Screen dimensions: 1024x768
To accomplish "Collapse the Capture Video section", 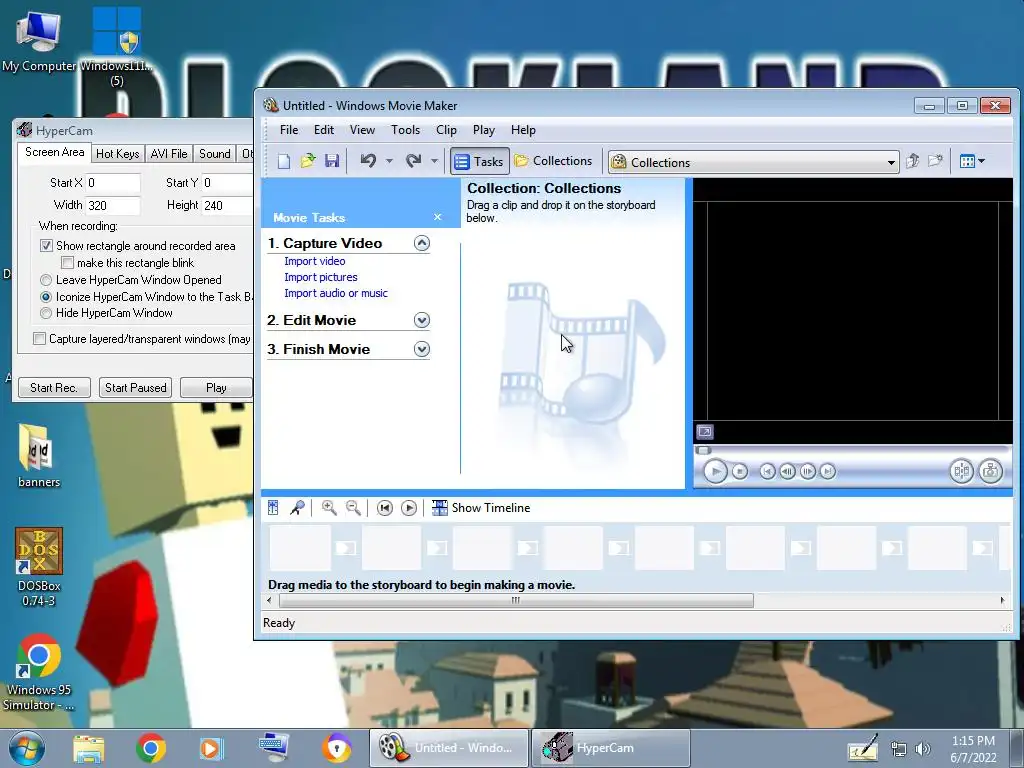I will [x=422, y=244].
